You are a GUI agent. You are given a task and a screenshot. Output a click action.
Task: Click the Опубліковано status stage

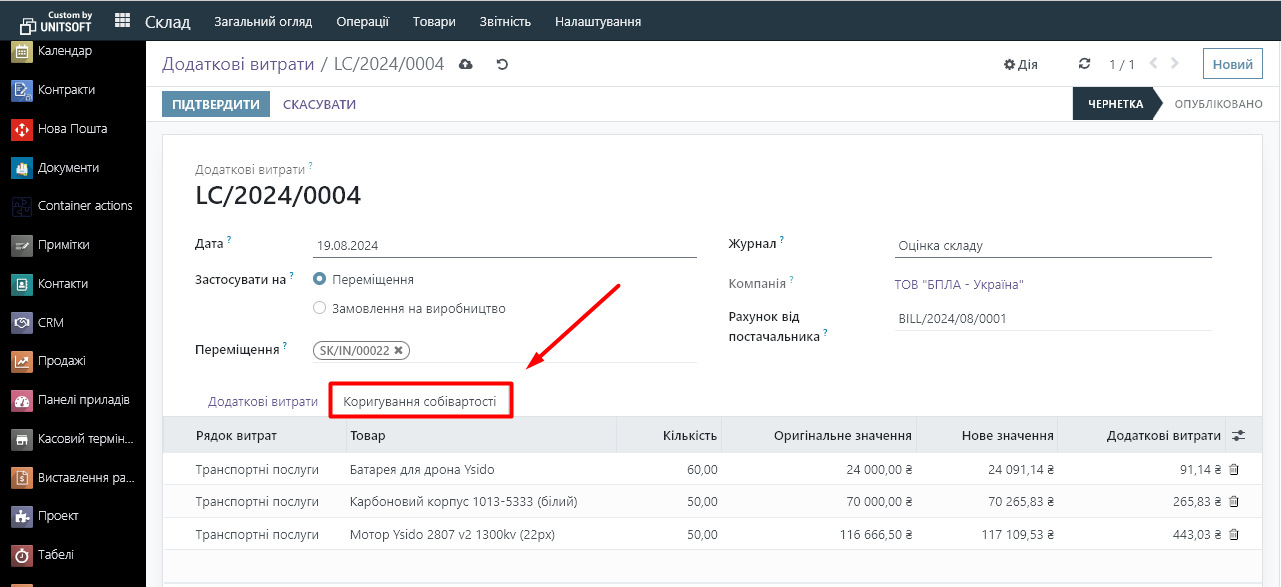click(1217, 104)
